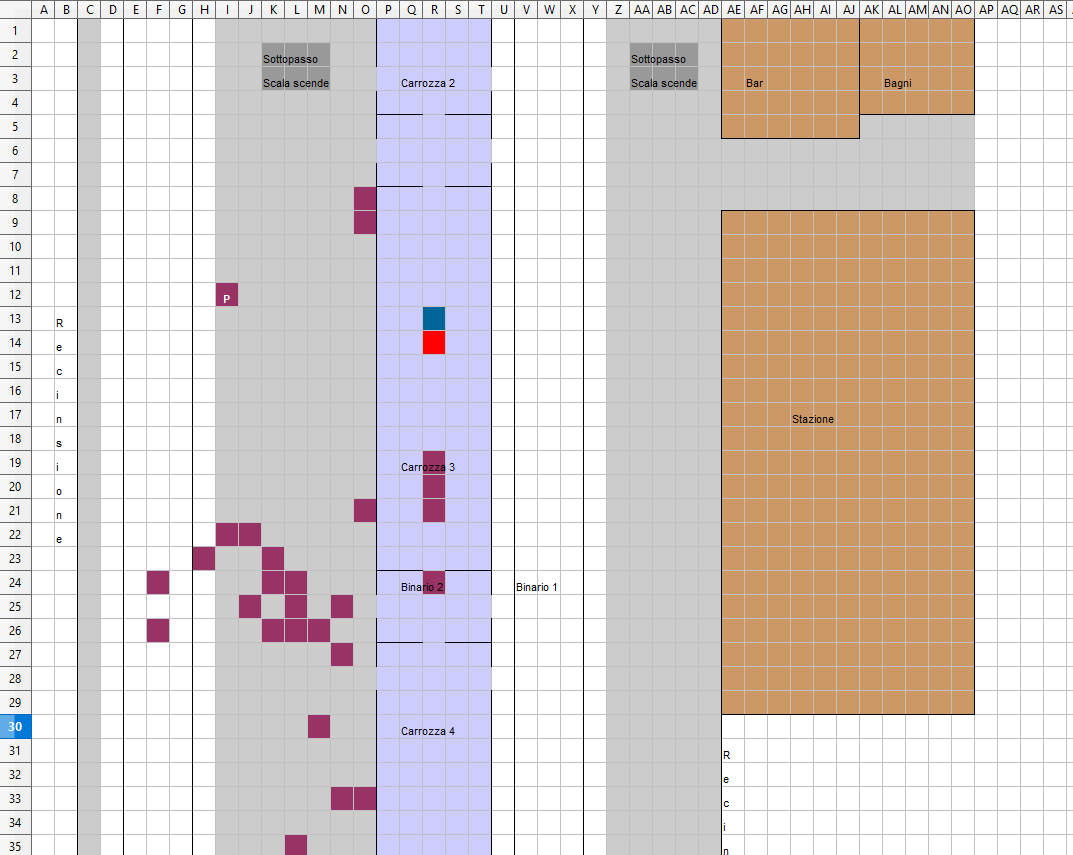Click the highlighted row header 30

pyautogui.click(x=16, y=727)
